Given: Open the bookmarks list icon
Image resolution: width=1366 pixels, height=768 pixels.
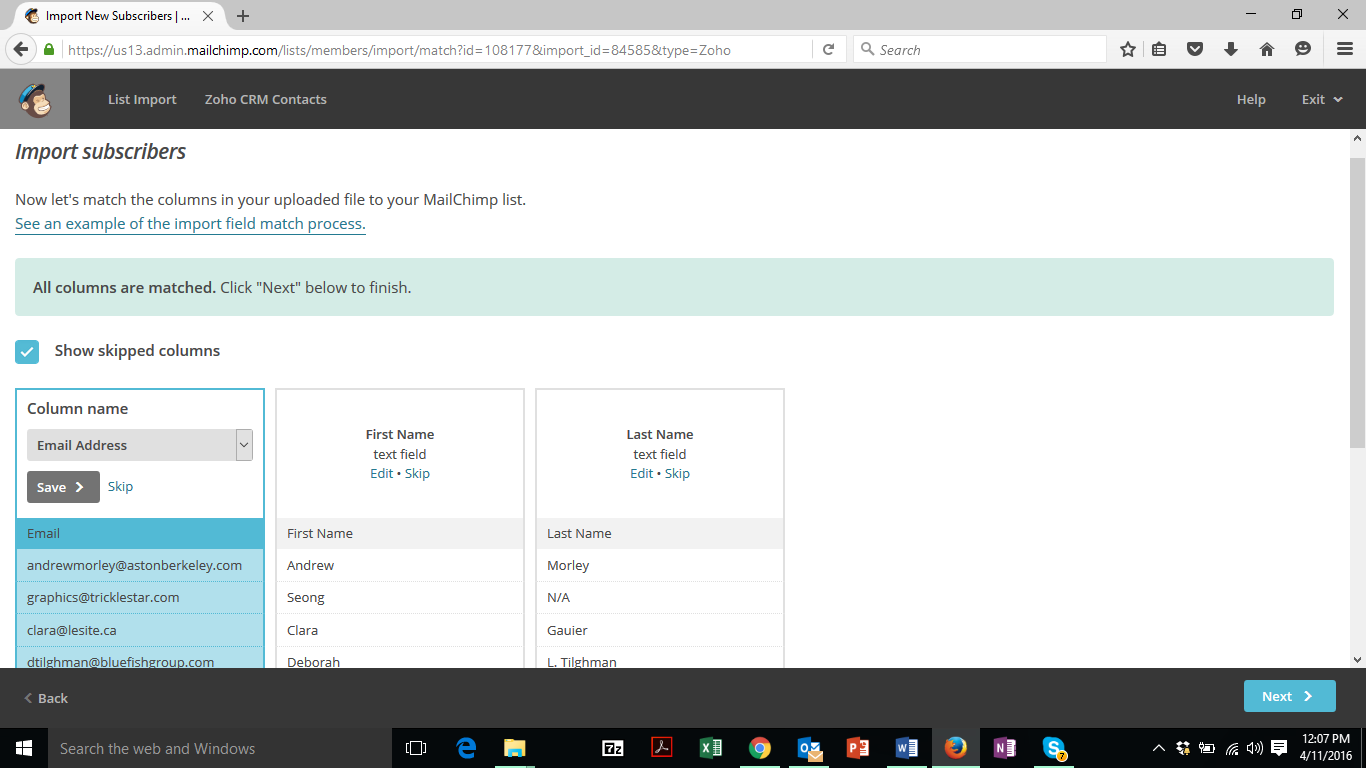Looking at the screenshot, I should coord(1159,49).
